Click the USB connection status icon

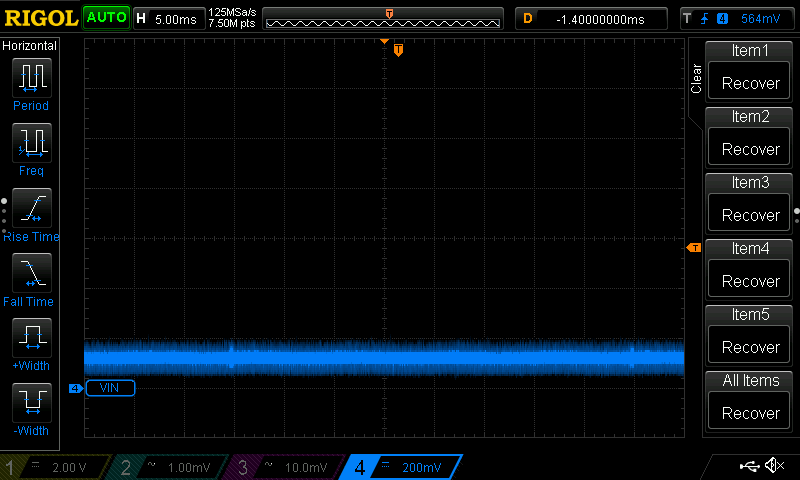click(x=749, y=466)
